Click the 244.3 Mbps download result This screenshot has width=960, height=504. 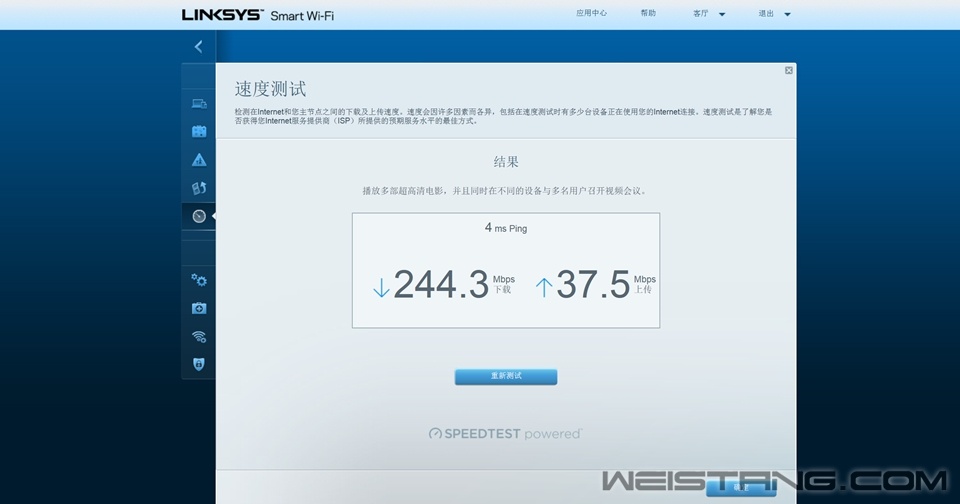[x=441, y=285]
